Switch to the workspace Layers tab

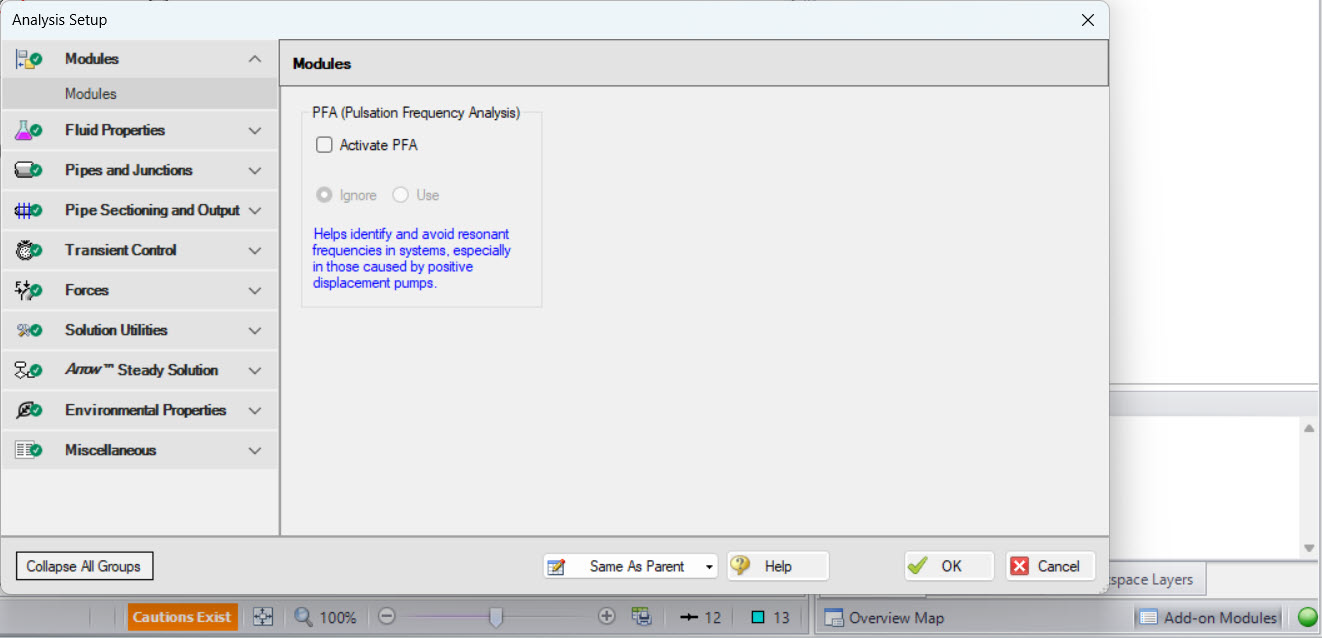coord(1157,580)
